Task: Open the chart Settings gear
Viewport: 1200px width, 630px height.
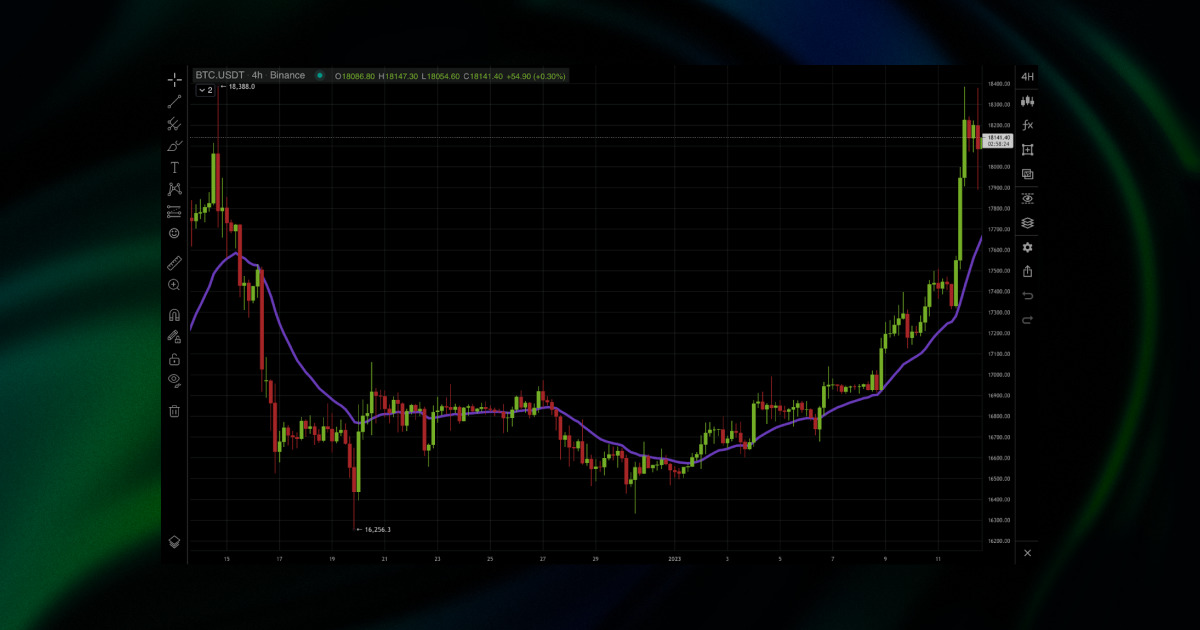Action: click(1028, 247)
